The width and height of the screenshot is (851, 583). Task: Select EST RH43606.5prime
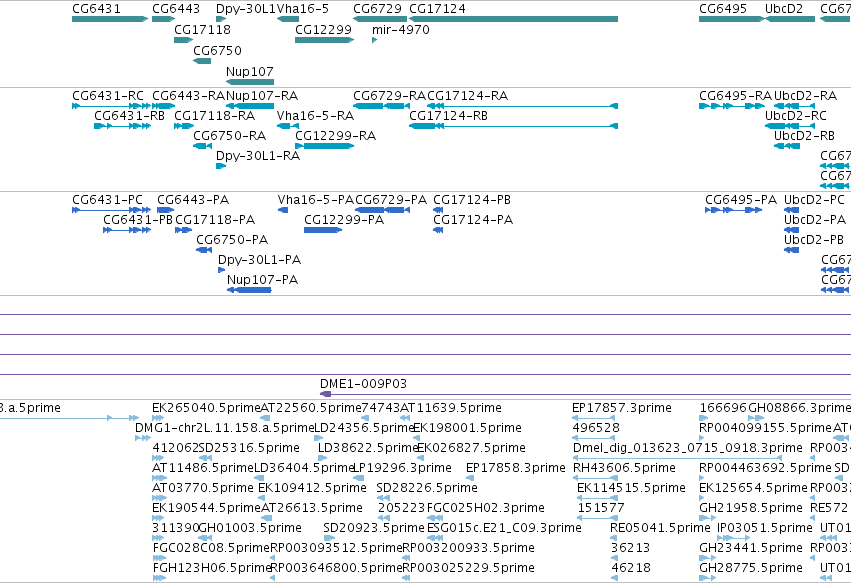[x=593, y=478]
